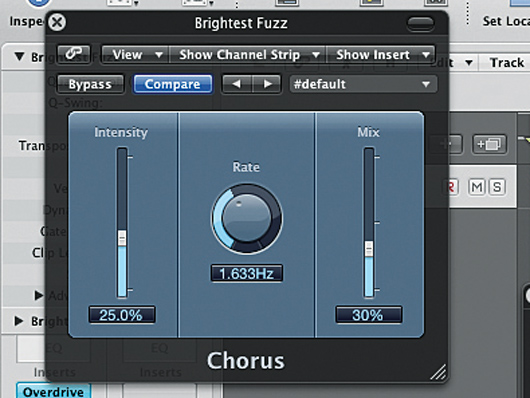Click the 30% Mix value field
530x398 pixels.
[x=368, y=315]
